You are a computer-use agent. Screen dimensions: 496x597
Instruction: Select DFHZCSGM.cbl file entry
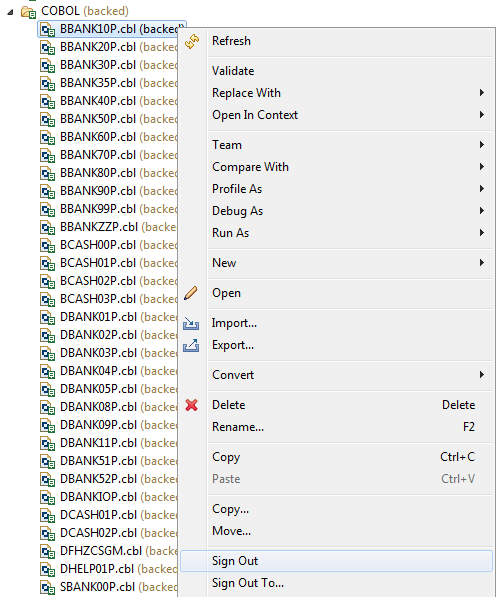point(109,551)
